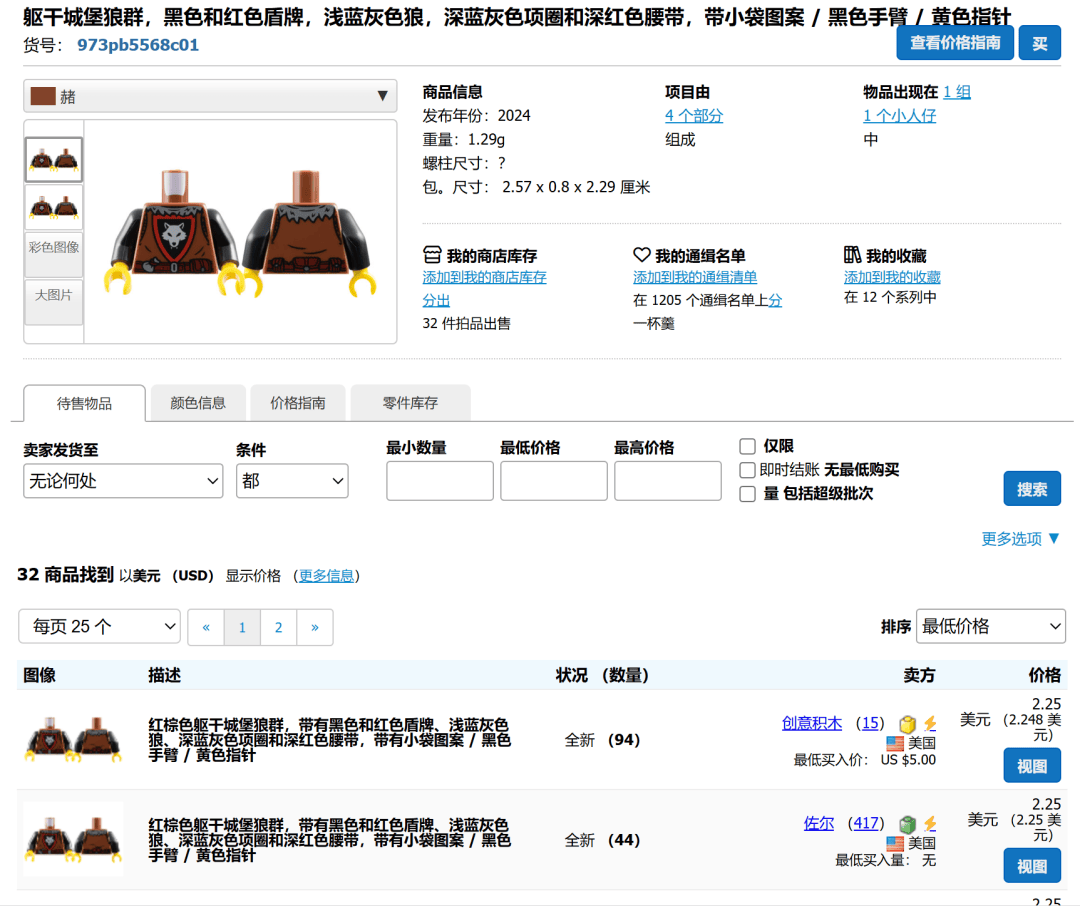The width and height of the screenshot is (1080, 906).
Task: Open the 颜色信息 tab
Action: pos(198,403)
